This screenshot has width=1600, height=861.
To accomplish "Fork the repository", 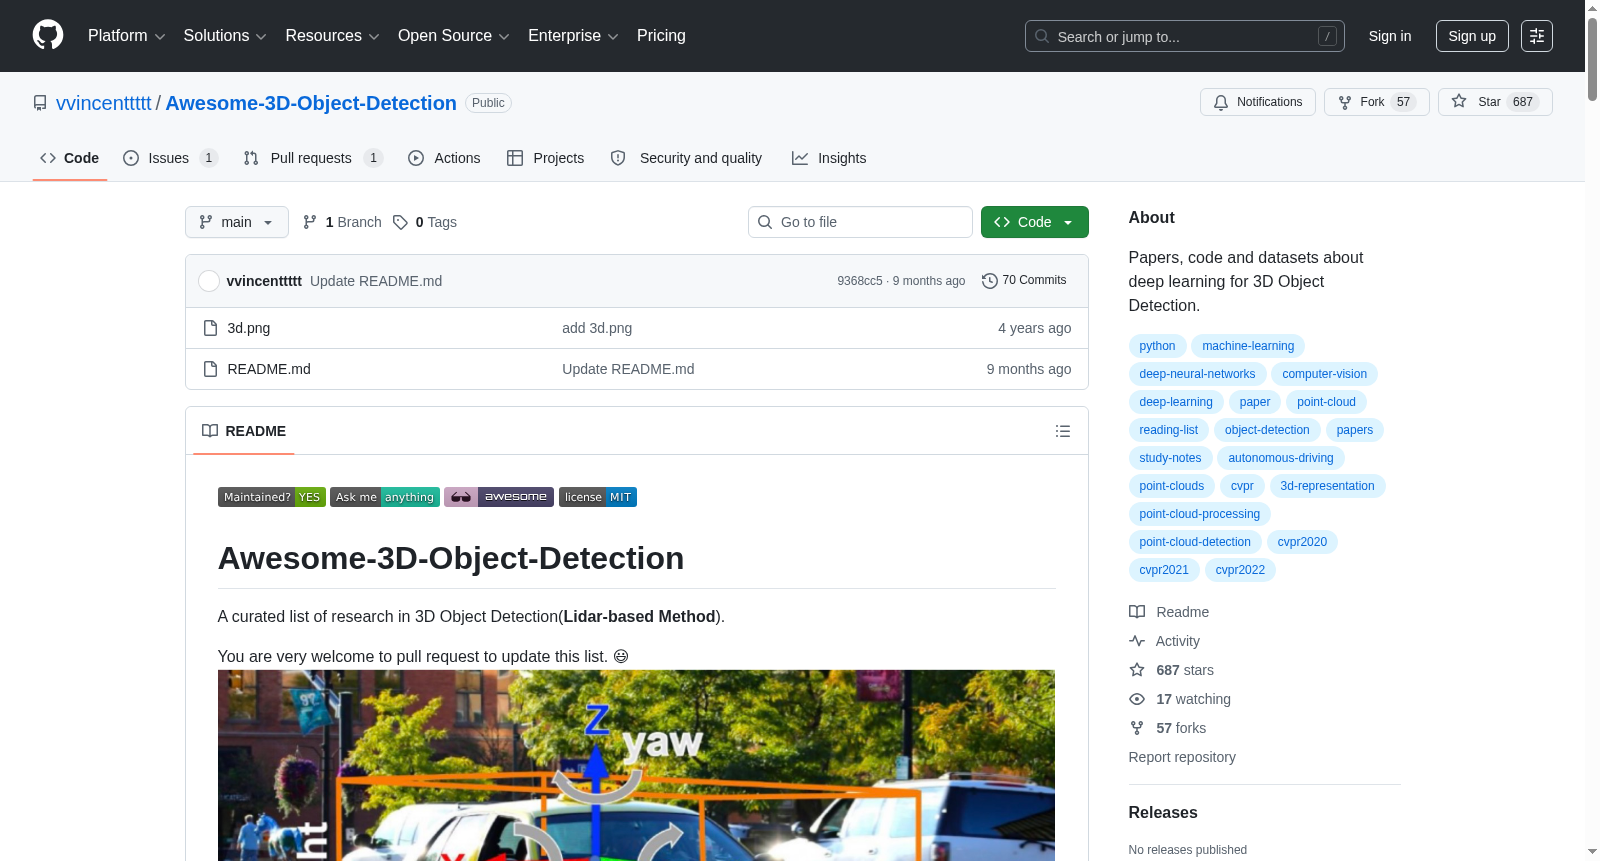I will [x=1374, y=102].
